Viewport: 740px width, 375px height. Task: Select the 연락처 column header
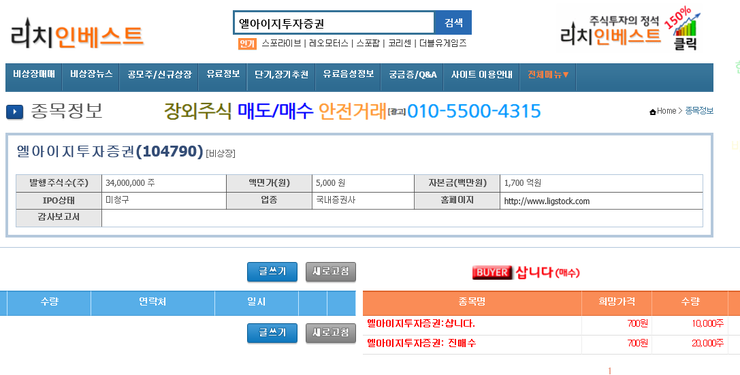pos(152,302)
